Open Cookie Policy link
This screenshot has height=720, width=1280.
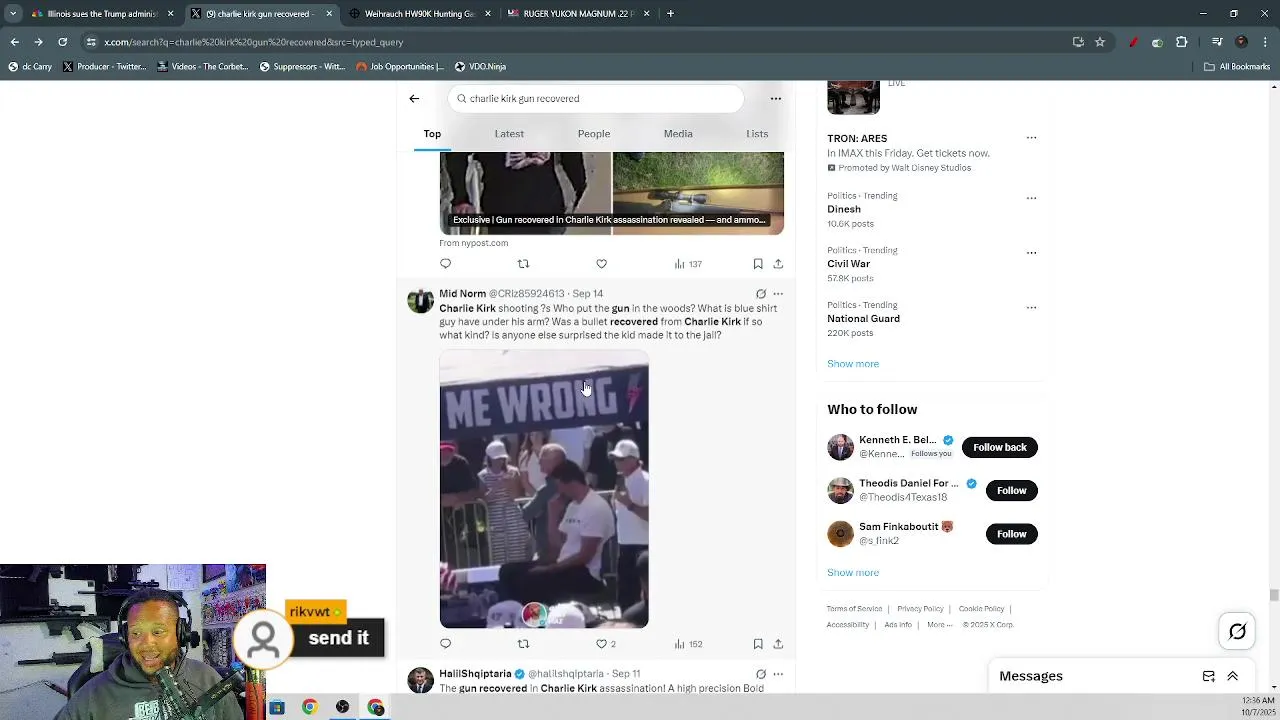981,609
